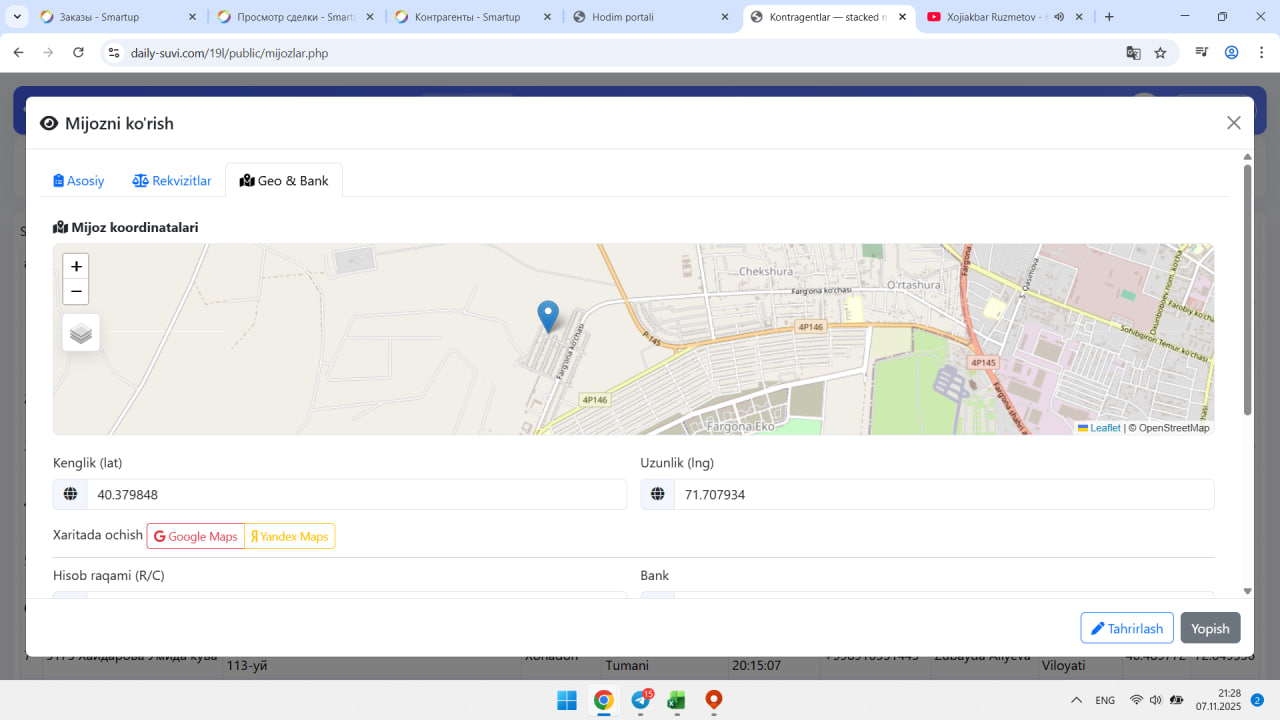The height and width of the screenshot is (720, 1280).
Task: Go back to the previous page
Action: 18,53
